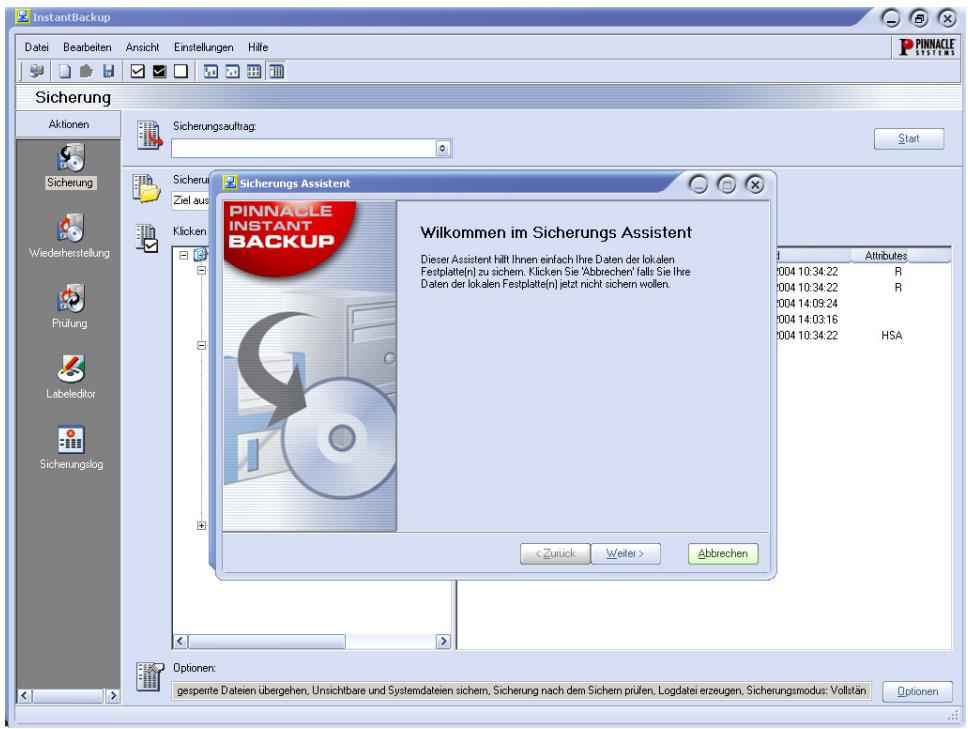Save the job using the floppy disk icon

point(109,71)
